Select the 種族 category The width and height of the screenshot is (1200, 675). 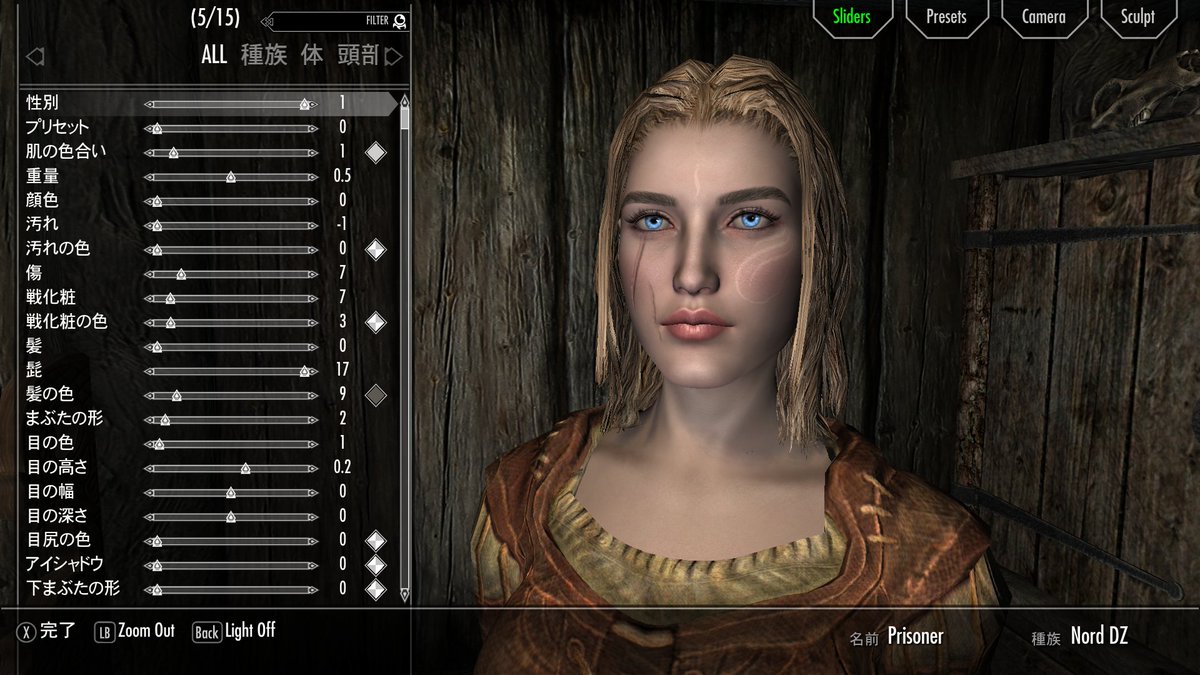263,55
